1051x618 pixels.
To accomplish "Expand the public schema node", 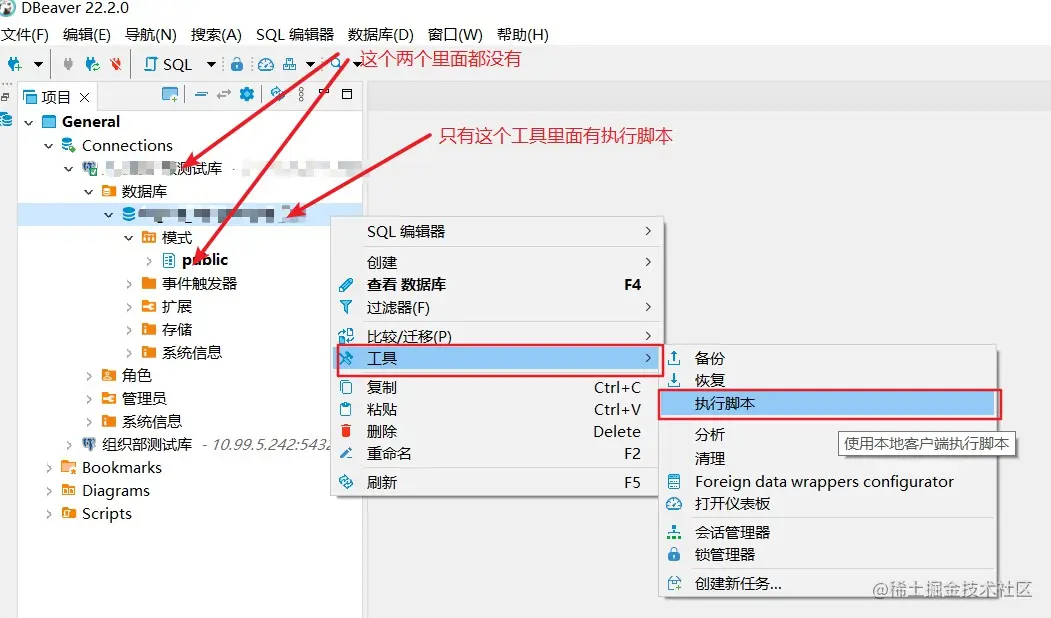I will pyautogui.click(x=149, y=261).
